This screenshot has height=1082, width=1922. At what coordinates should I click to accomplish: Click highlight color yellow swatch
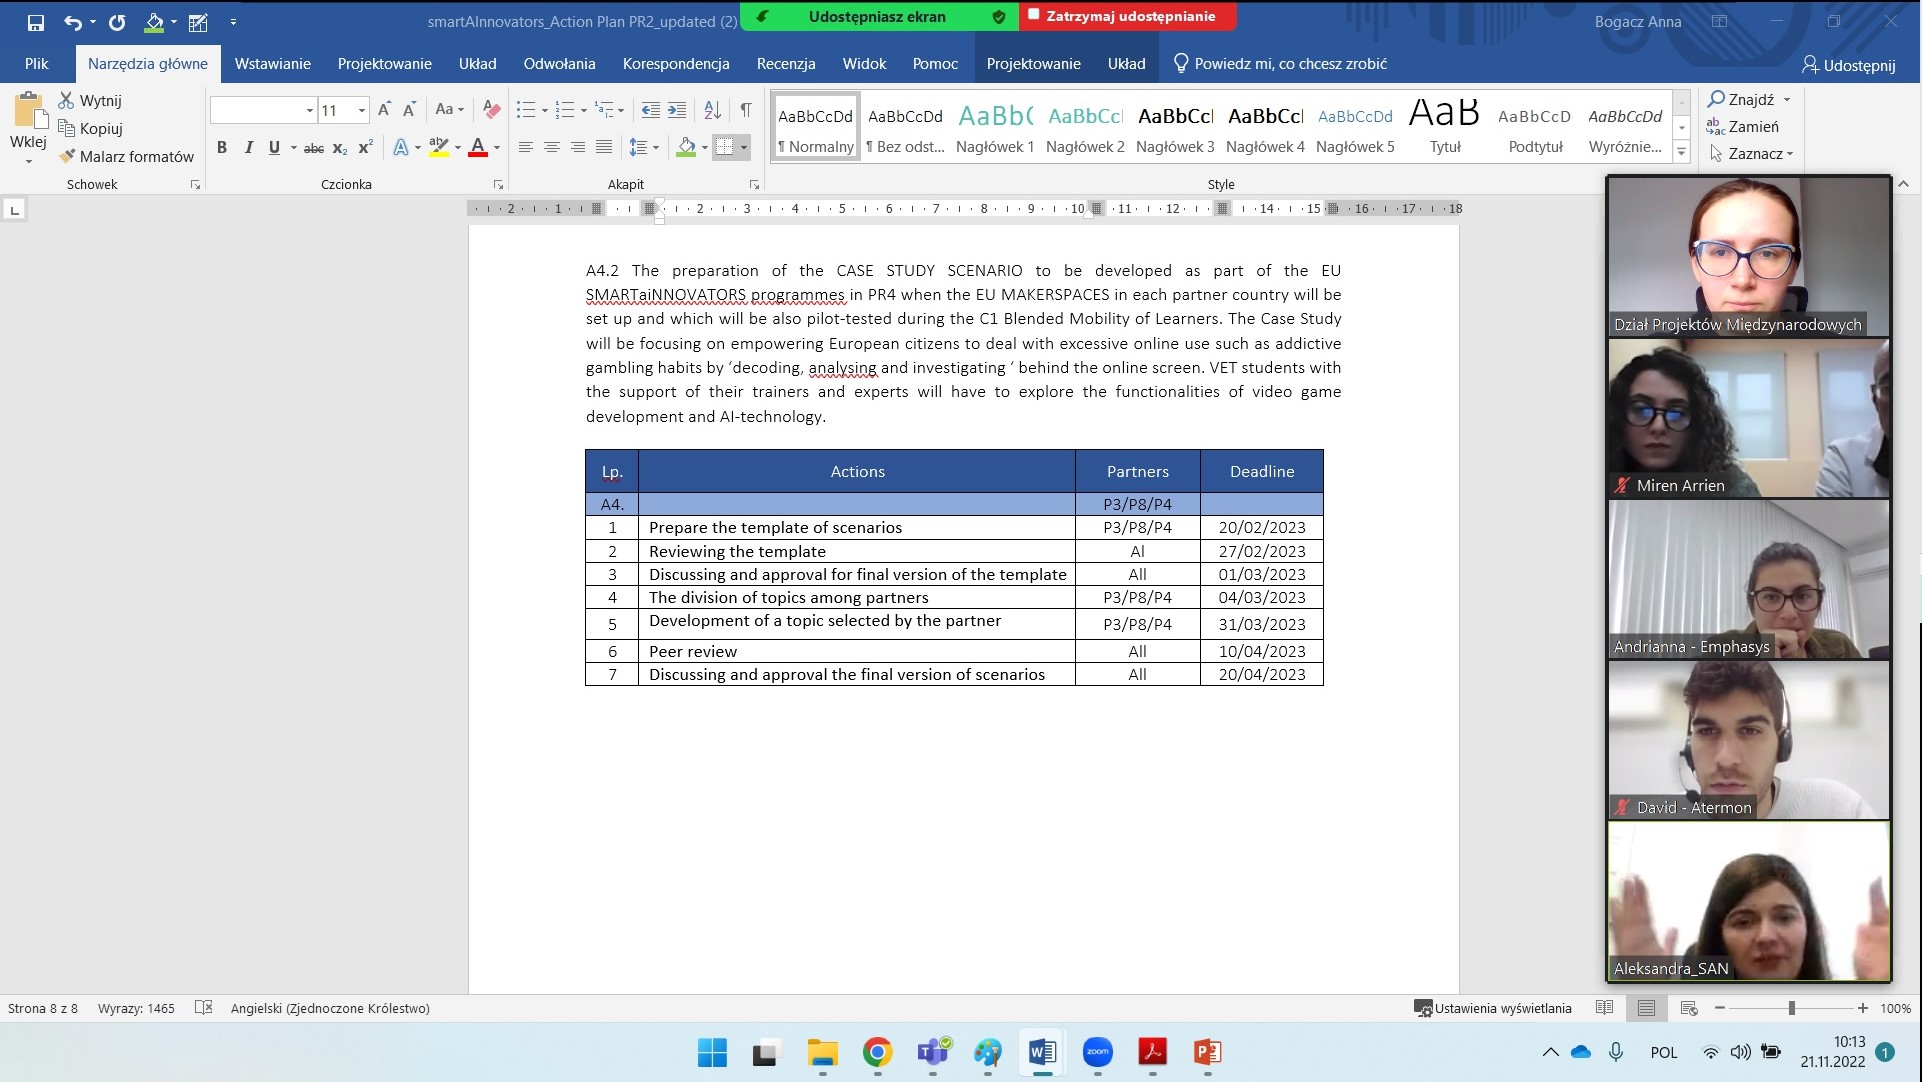439,147
